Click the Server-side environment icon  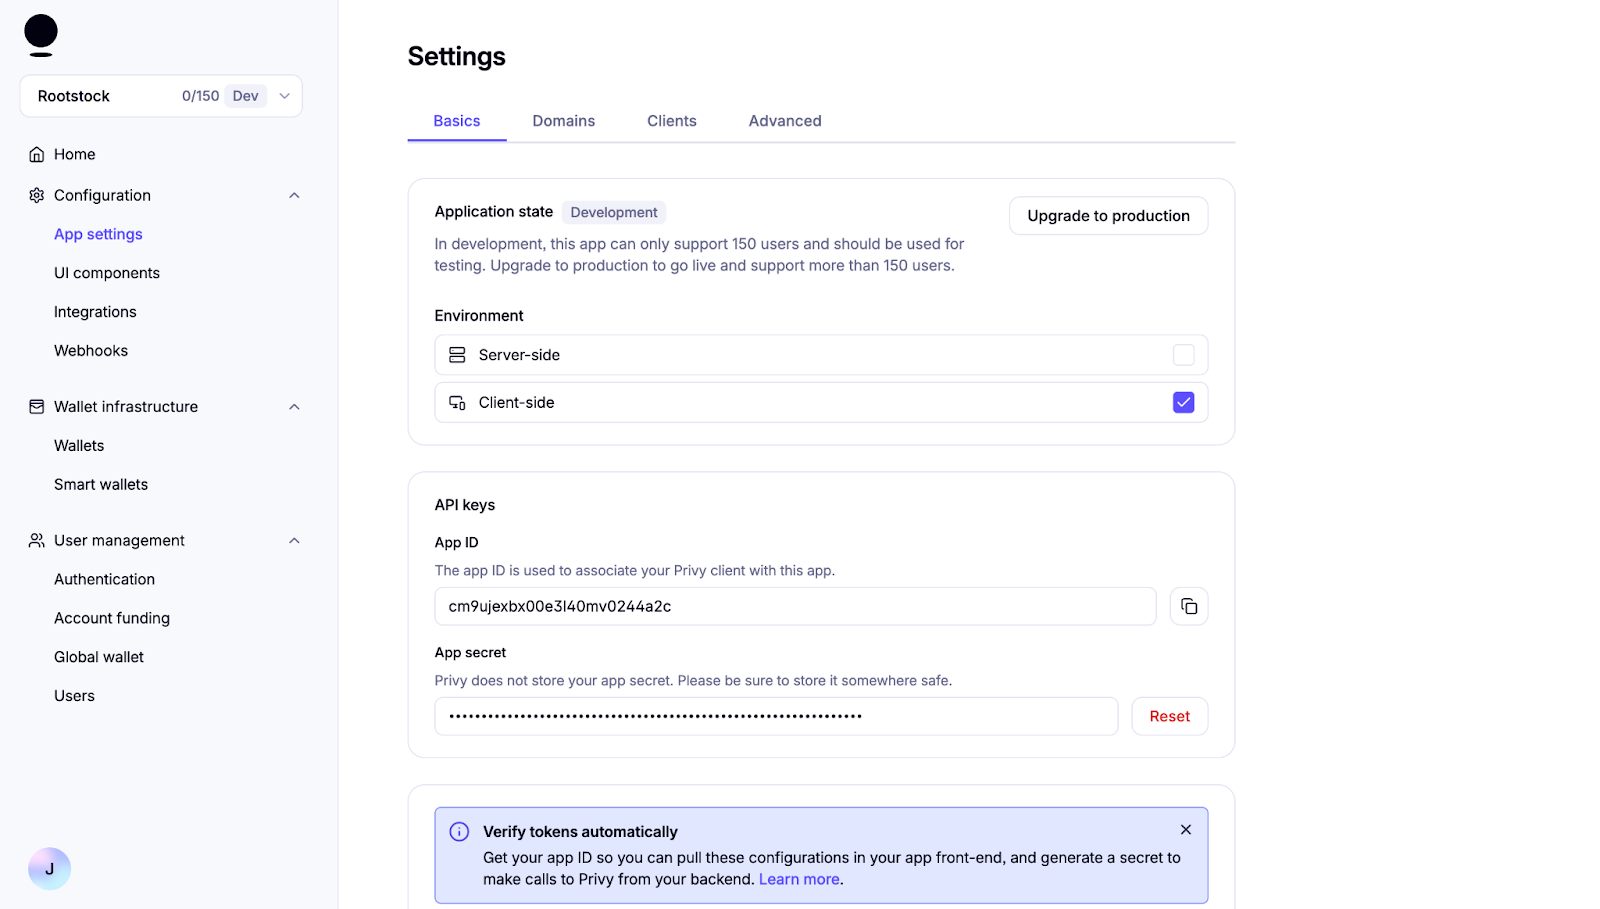tap(457, 354)
